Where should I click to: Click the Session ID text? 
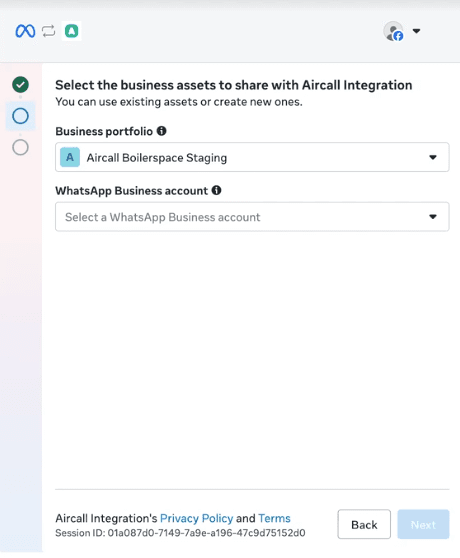tap(180, 533)
